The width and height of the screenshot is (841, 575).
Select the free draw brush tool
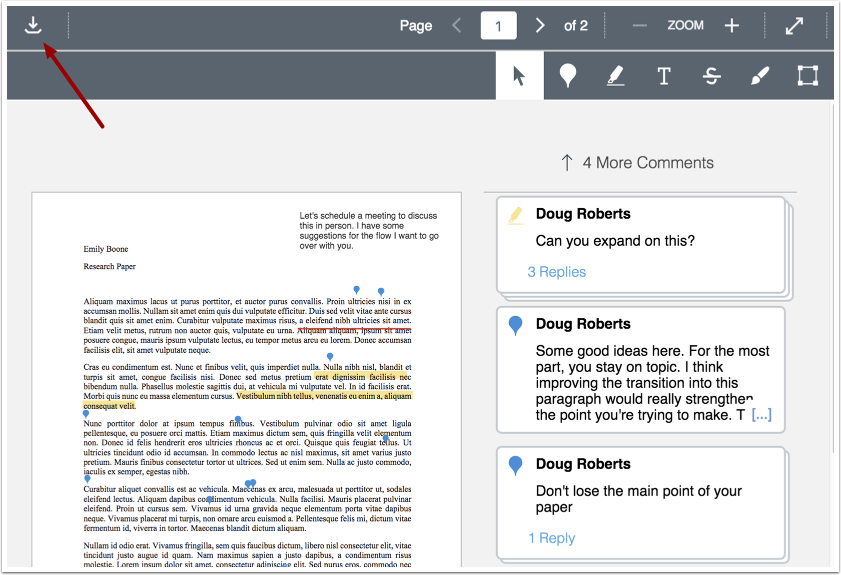(760, 76)
